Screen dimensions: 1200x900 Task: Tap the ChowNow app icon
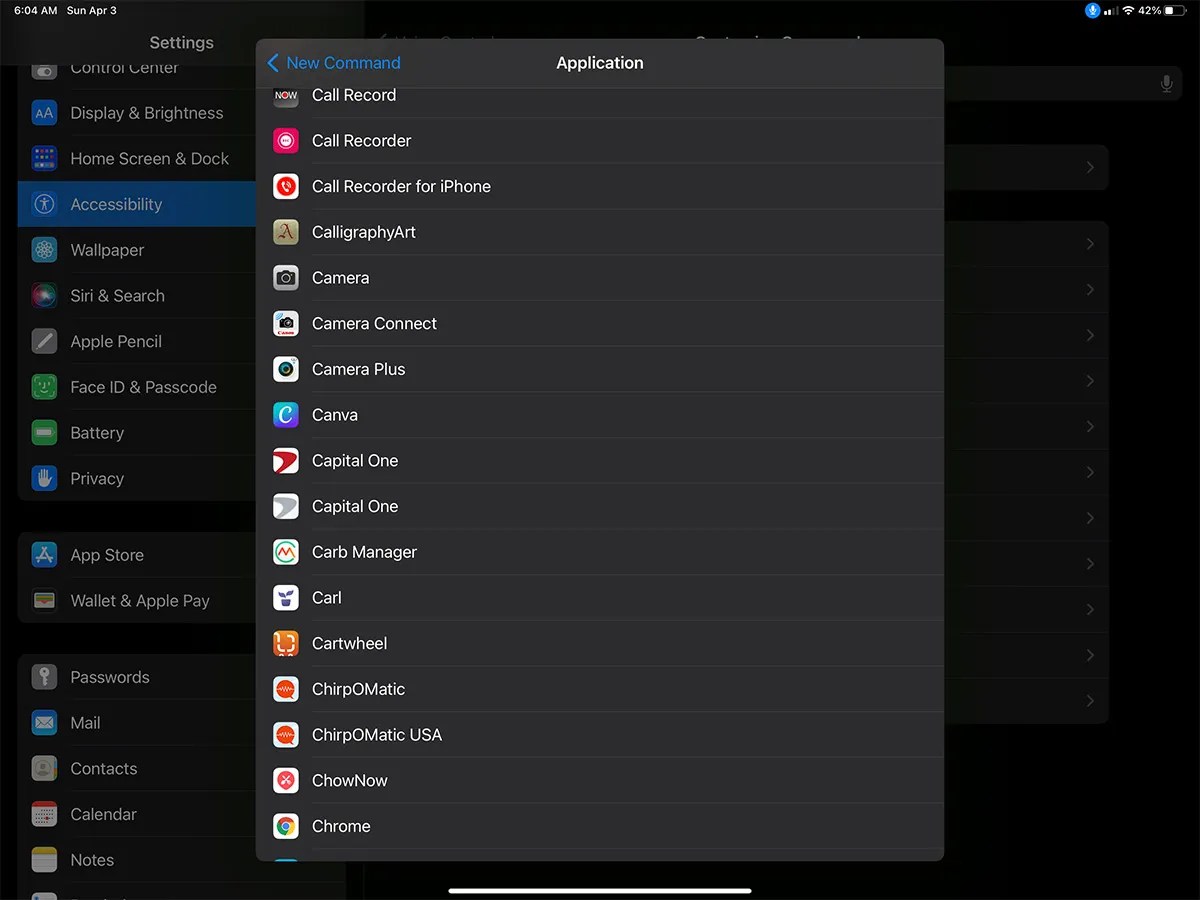coord(285,780)
